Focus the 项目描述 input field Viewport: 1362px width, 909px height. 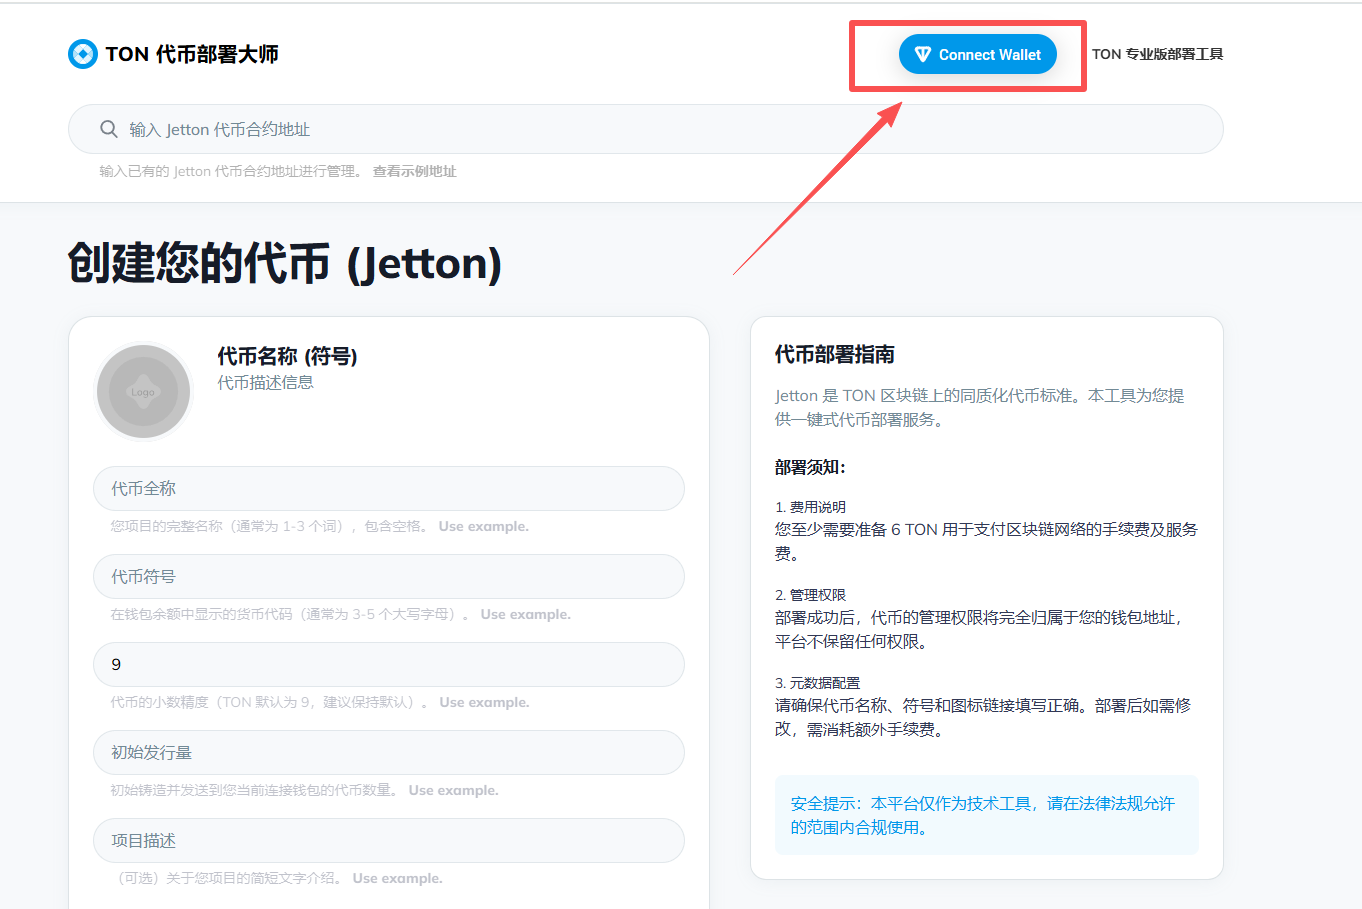(x=389, y=841)
